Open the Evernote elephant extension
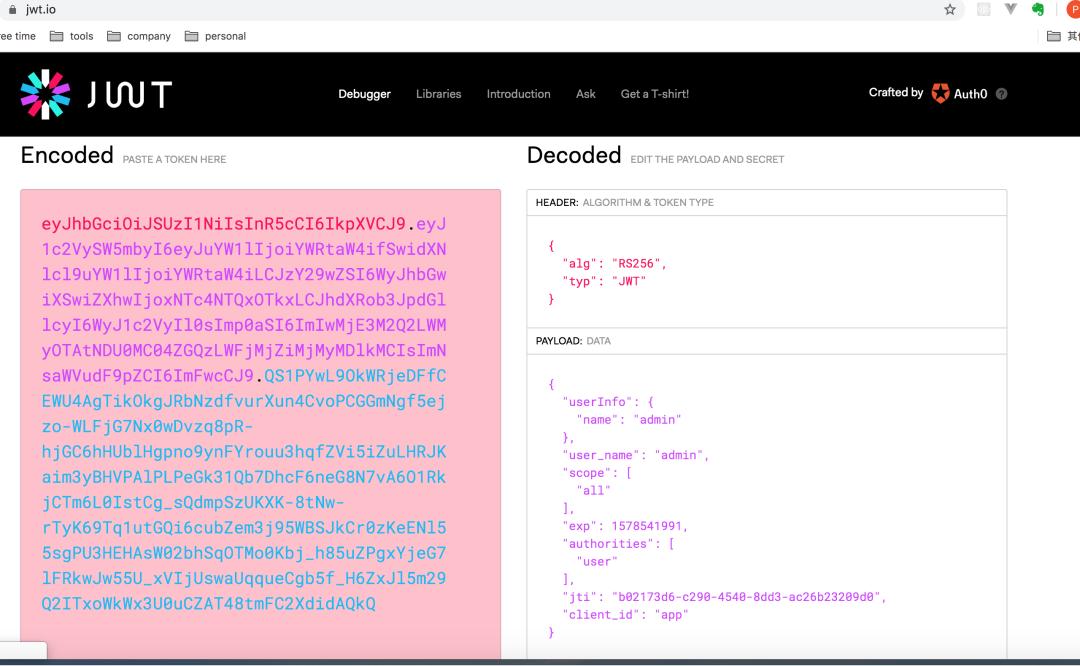The width and height of the screenshot is (1080, 666). [x=1038, y=10]
